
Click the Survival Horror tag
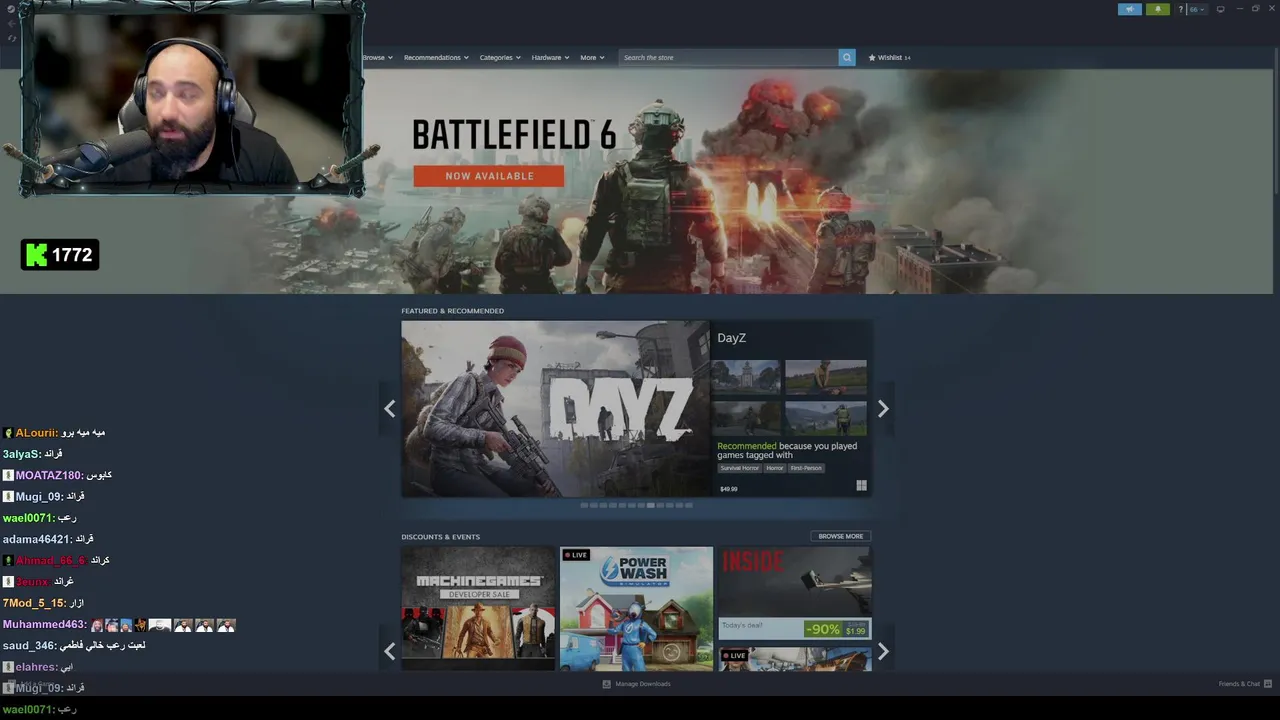(x=740, y=468)
